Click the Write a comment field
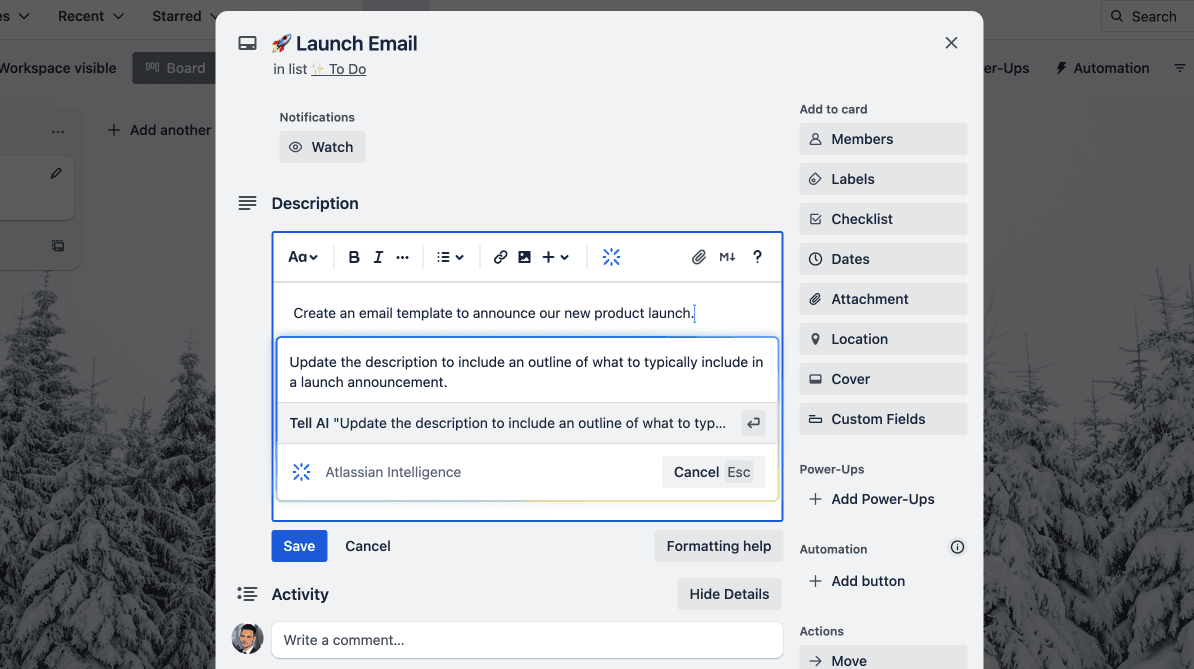This screenshot has width=1194, height=669. click(x=526, y=640)
